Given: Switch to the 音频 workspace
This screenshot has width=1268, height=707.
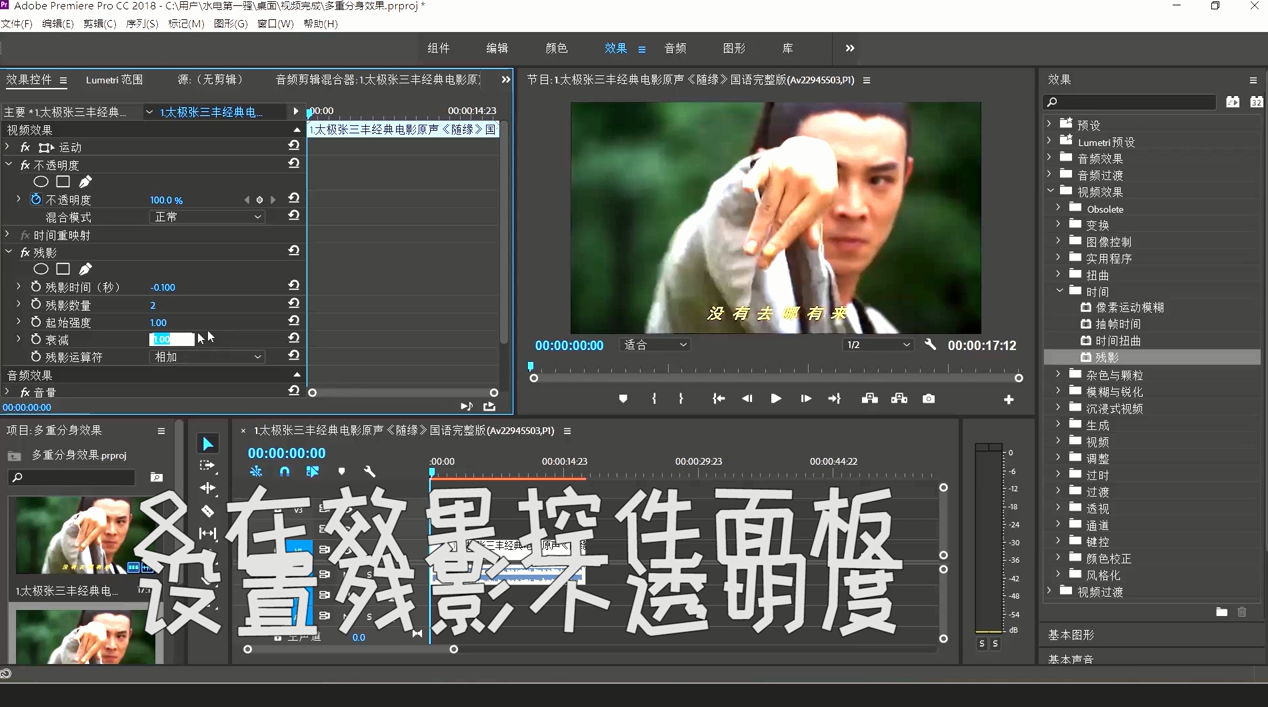Looking at the screenshot, I should pyautogui.click(x=675, y=48).
